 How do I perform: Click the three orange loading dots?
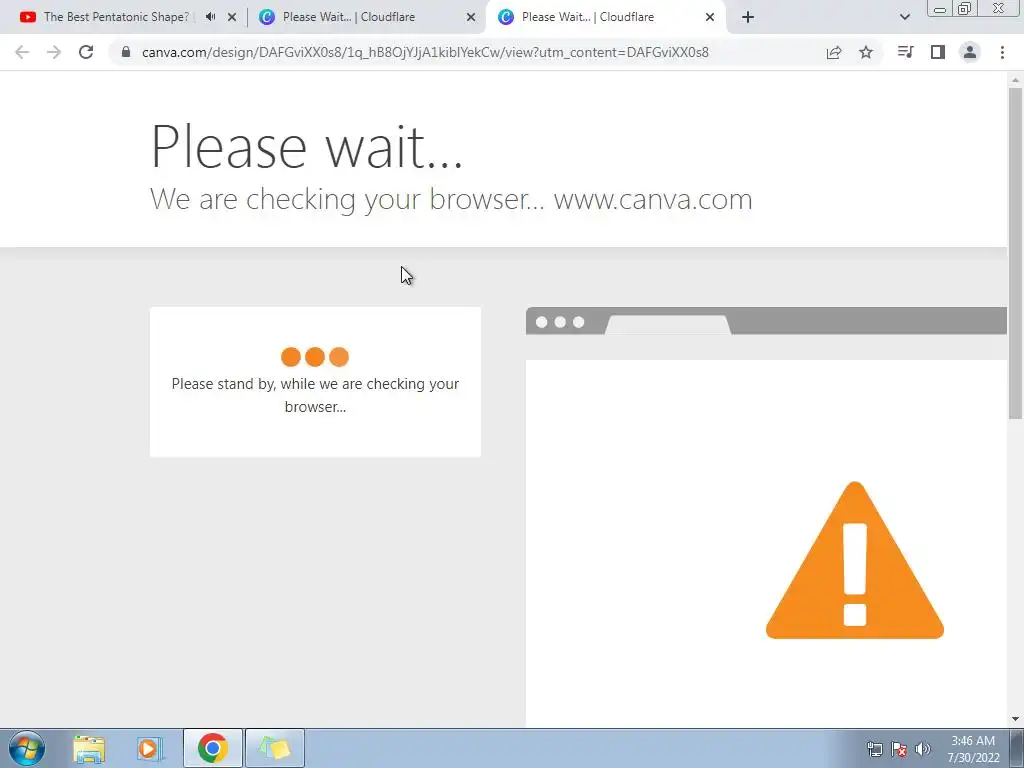point(315,357)
